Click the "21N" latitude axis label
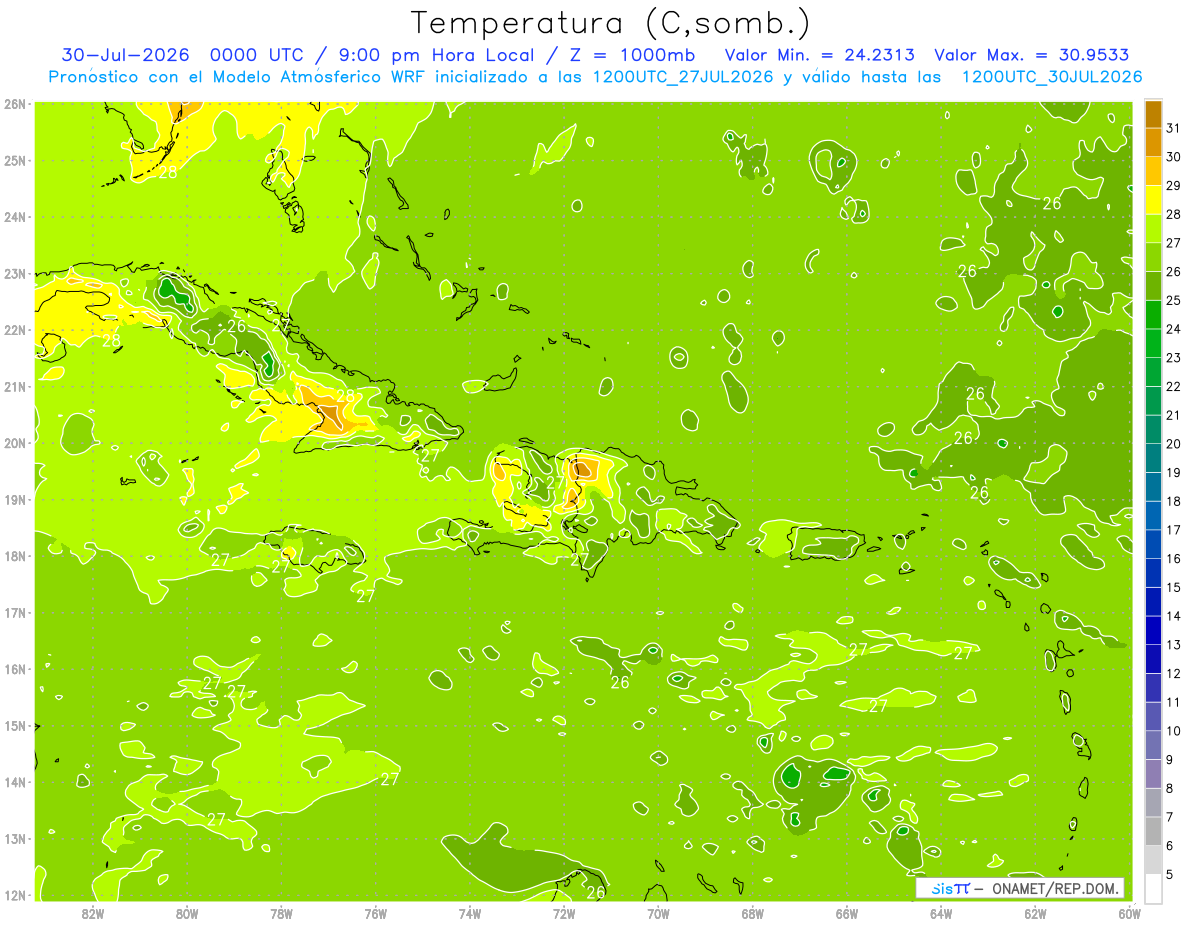Screen dimensions: 1200x927 pyautogui.click(x=15, y=386)
